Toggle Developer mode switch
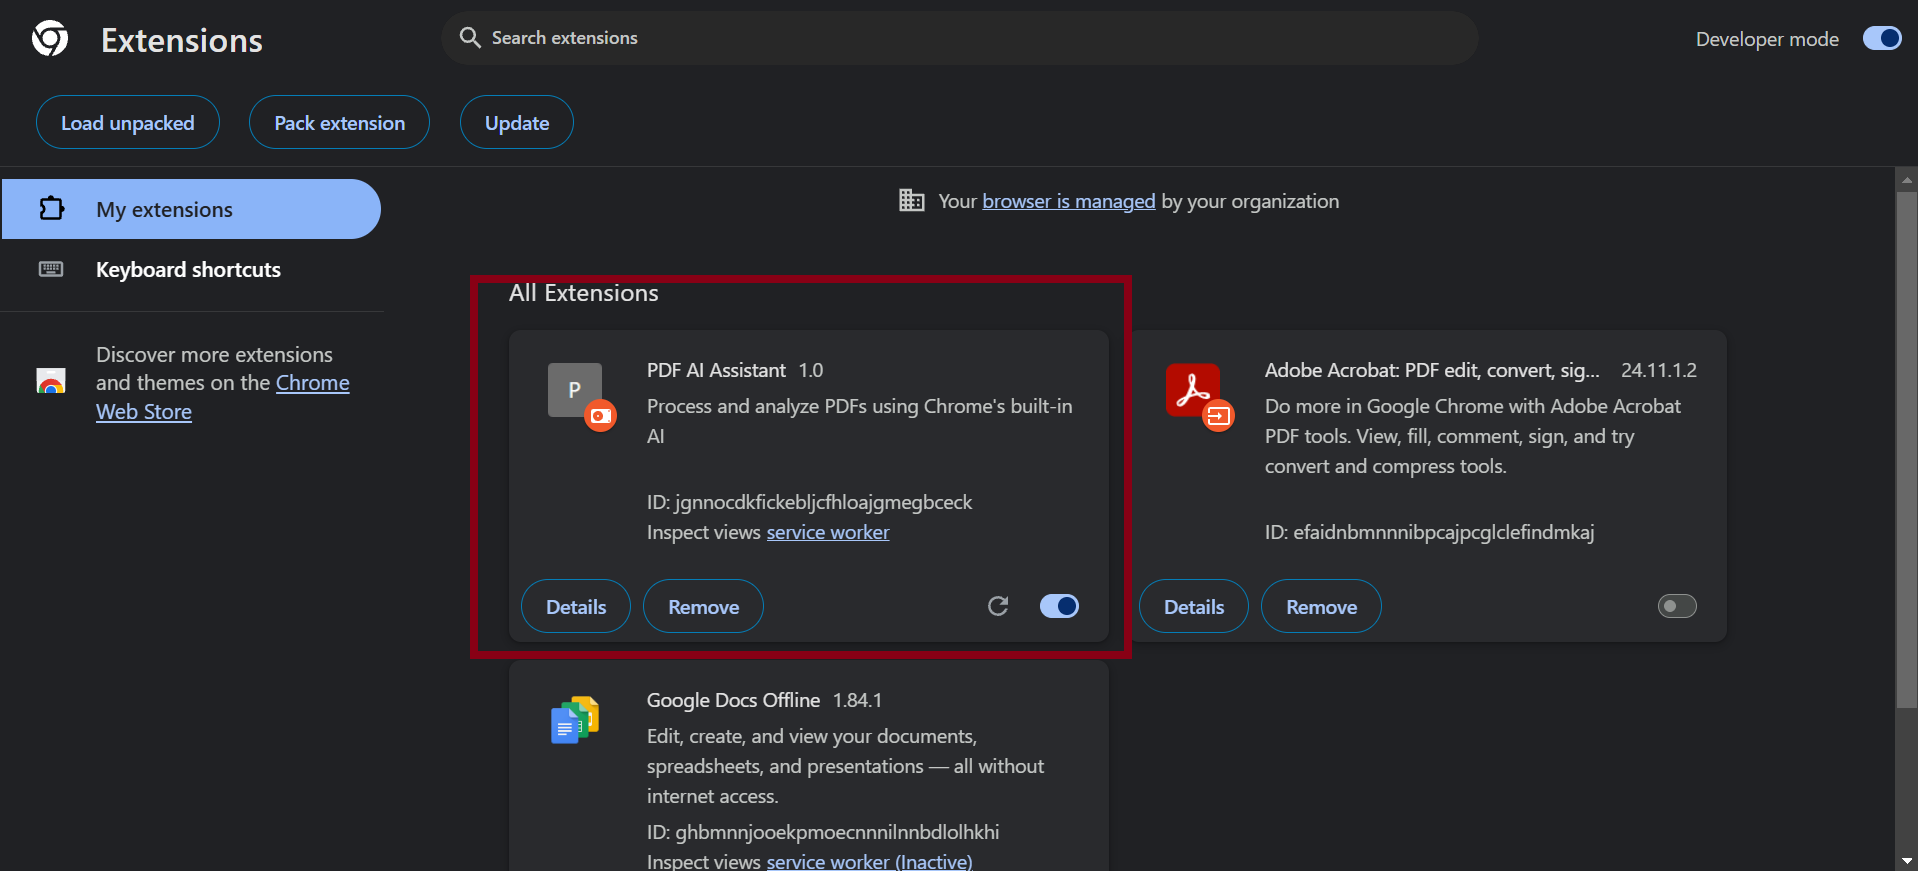Viewport: 1918px width, 871px height. point(1882,38)
